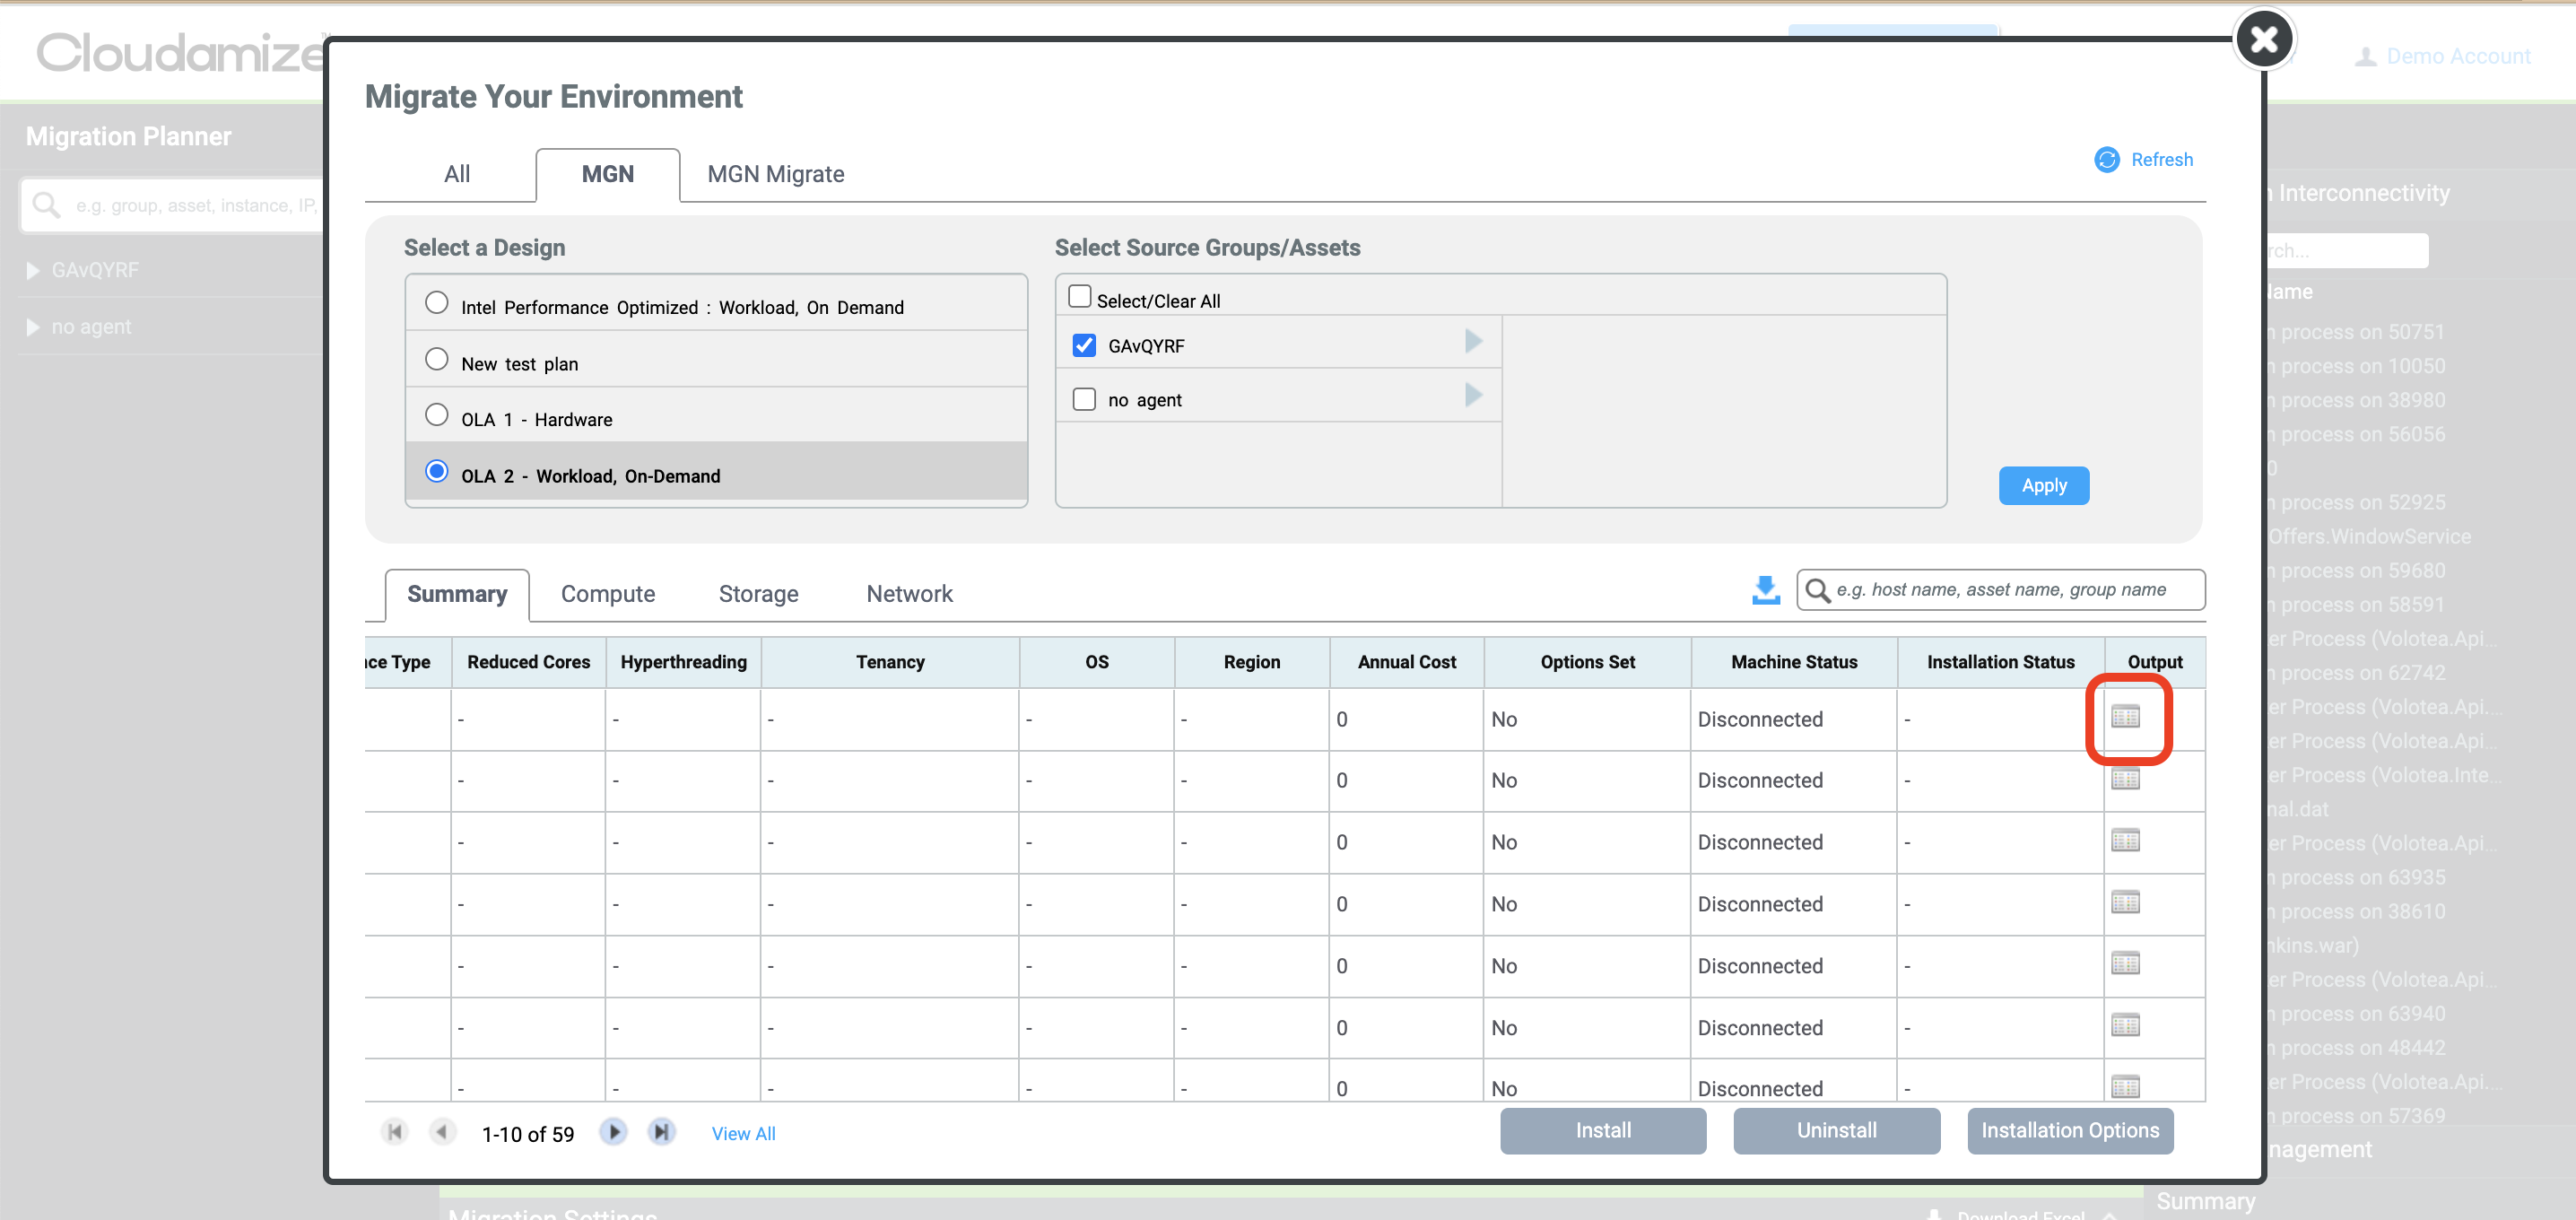Image resolution: width=2576 pixels, height=1220 pixels.
Task: Select the OLA 1 - Hardware design
Action: tap(436, 415)
